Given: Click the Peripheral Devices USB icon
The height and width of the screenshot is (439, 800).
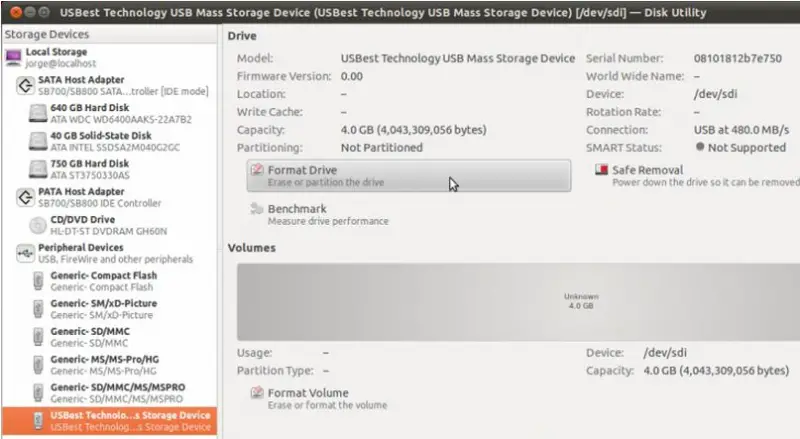Looking at the screenshot, I should tap(25, 253).
